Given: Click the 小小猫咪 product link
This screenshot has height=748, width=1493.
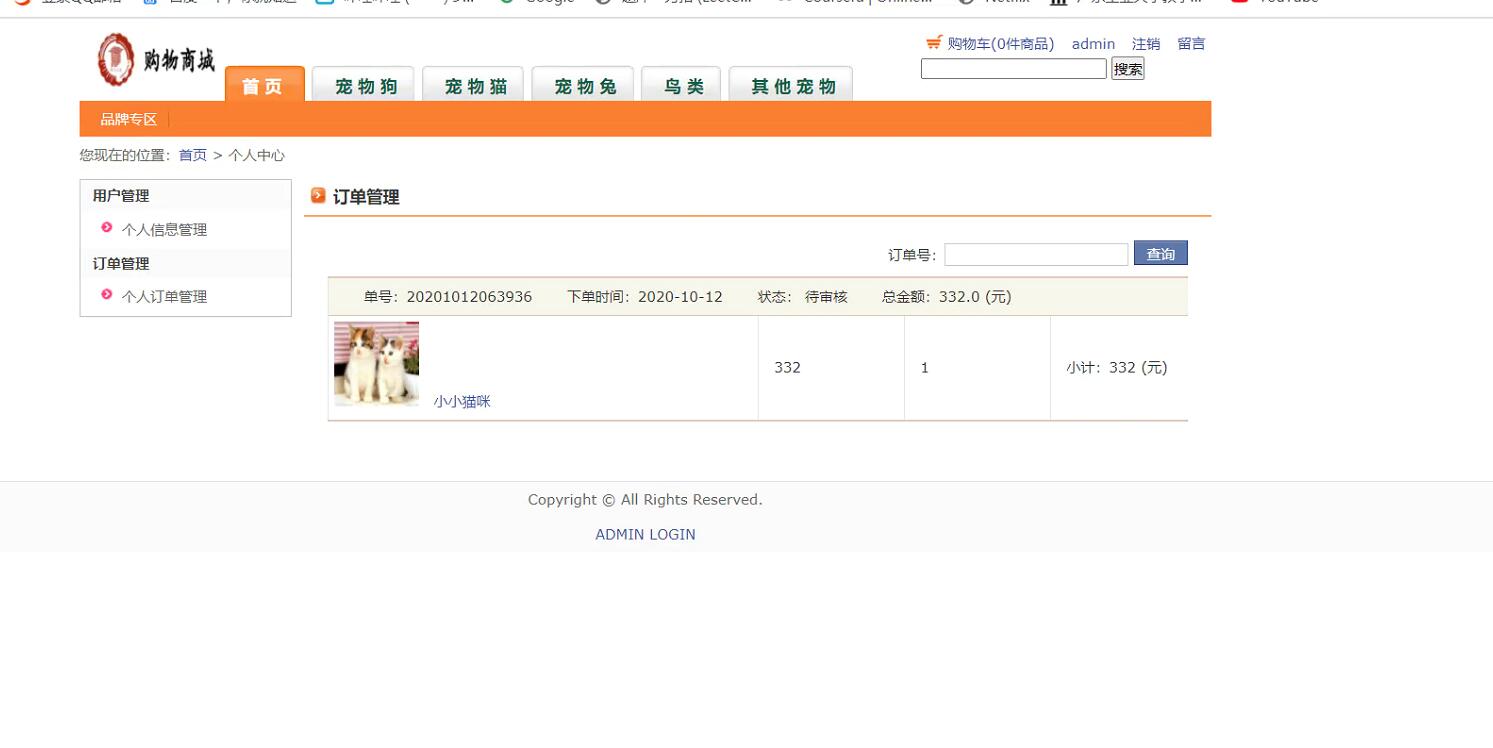Looking at the screenshot, I should point(462,402).
